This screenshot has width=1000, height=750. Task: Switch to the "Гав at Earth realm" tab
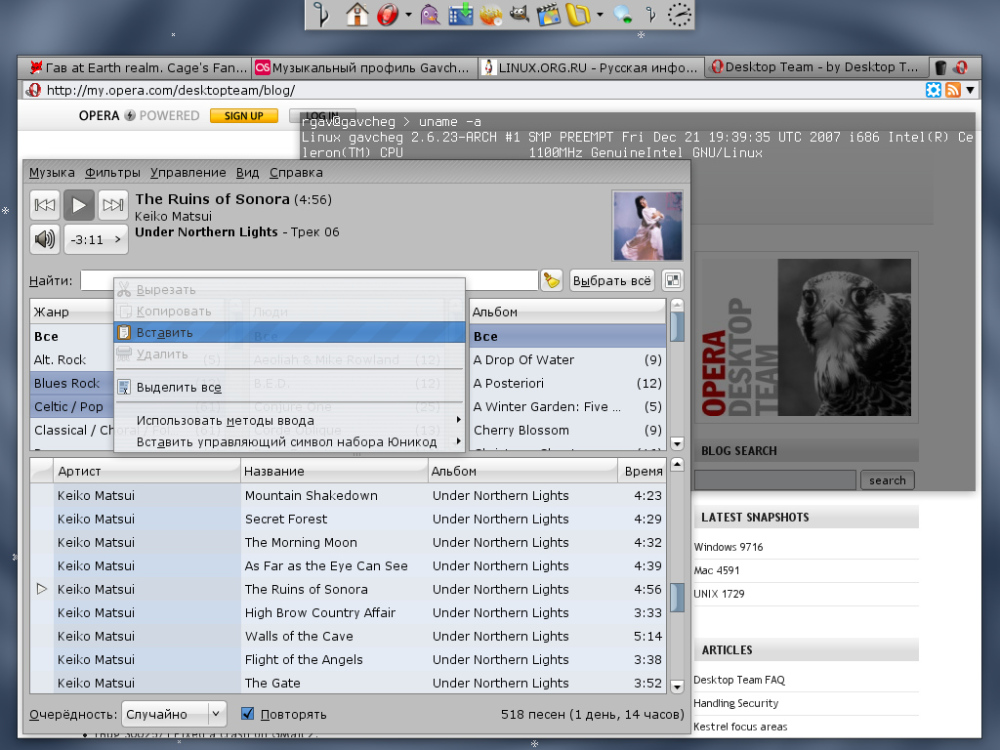click(x=138, y=68)
